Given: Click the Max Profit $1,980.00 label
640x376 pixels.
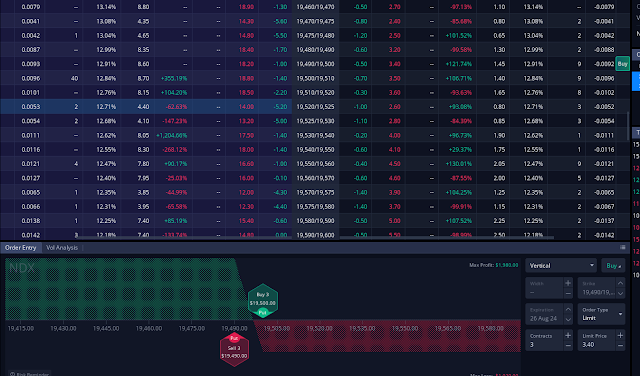Looking at the screenshot, I should [493, 265].
